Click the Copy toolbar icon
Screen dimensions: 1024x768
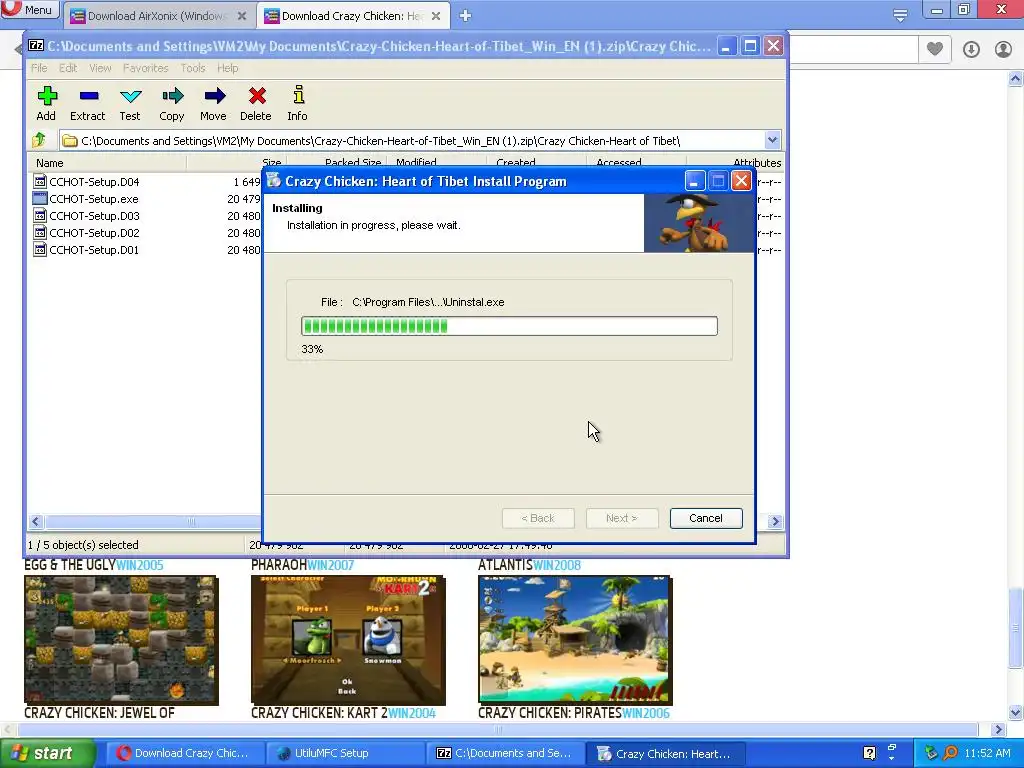pyautogui.click(x=172, y=103)
